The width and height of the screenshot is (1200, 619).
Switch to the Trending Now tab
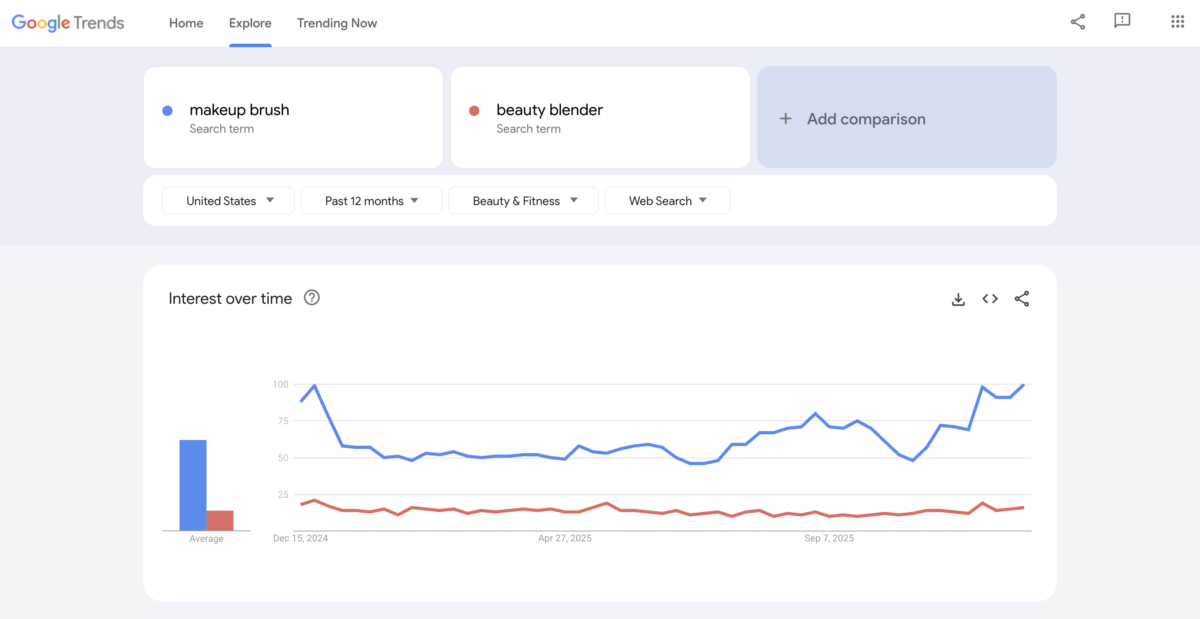pos(337,22)
